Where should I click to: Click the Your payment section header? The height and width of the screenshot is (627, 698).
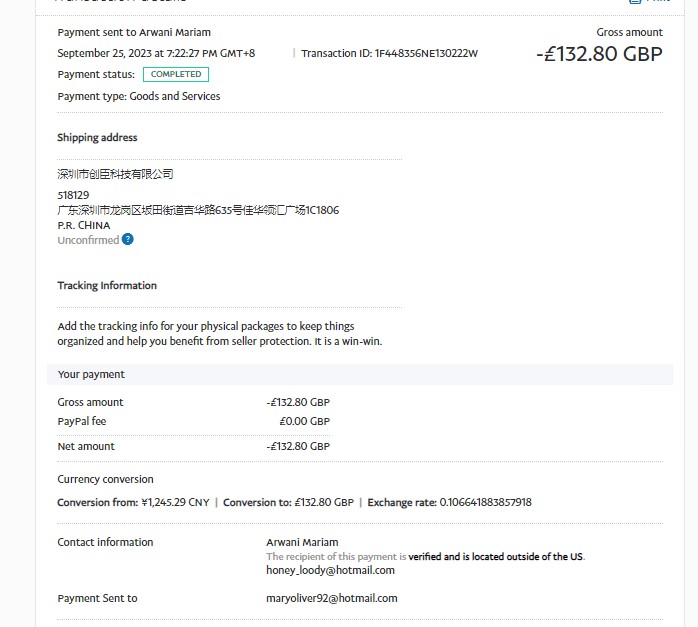coord(91,374)
